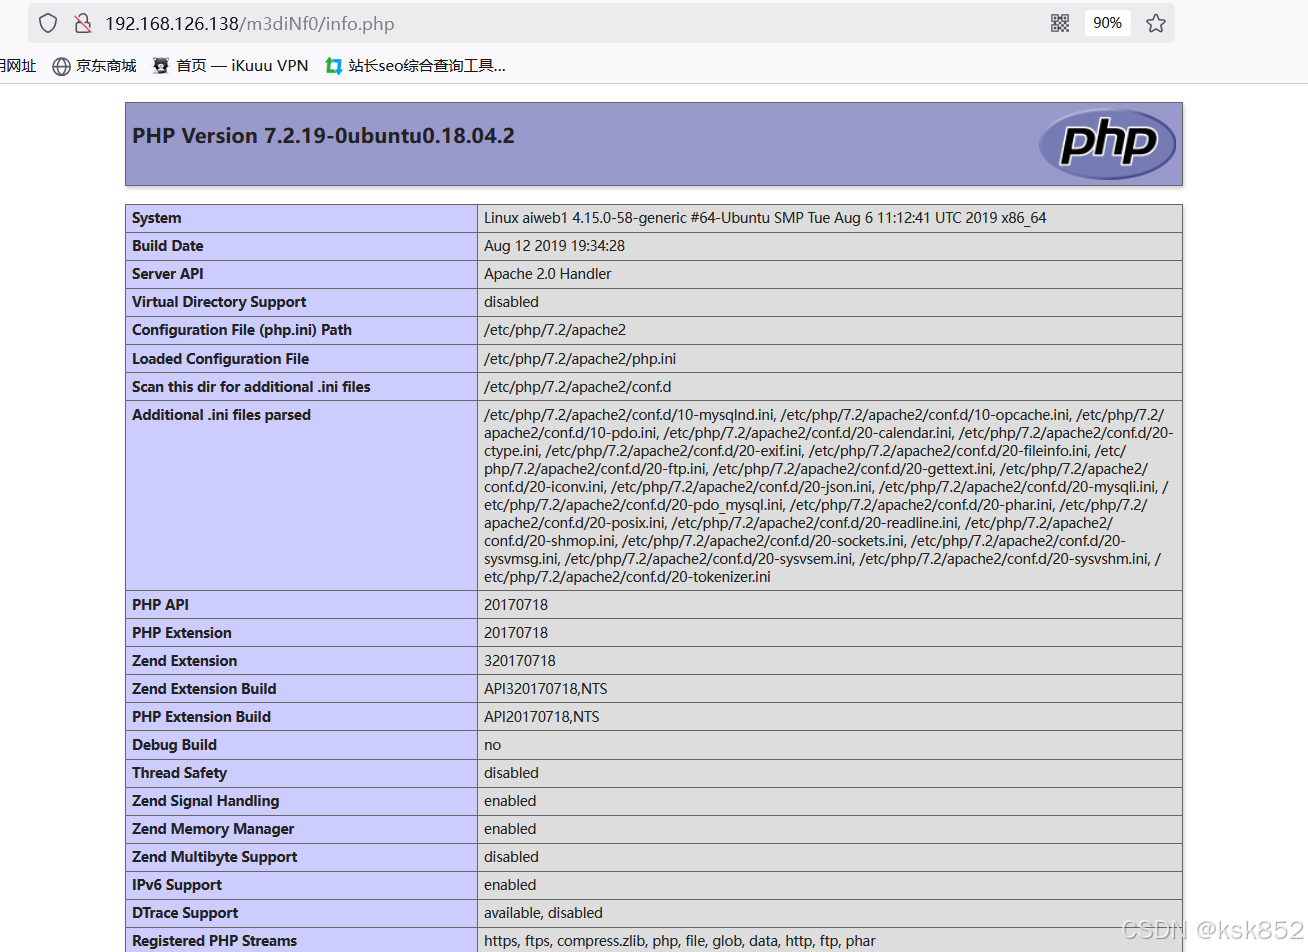
Task: Click the System row label
Action: click(157, 218)
